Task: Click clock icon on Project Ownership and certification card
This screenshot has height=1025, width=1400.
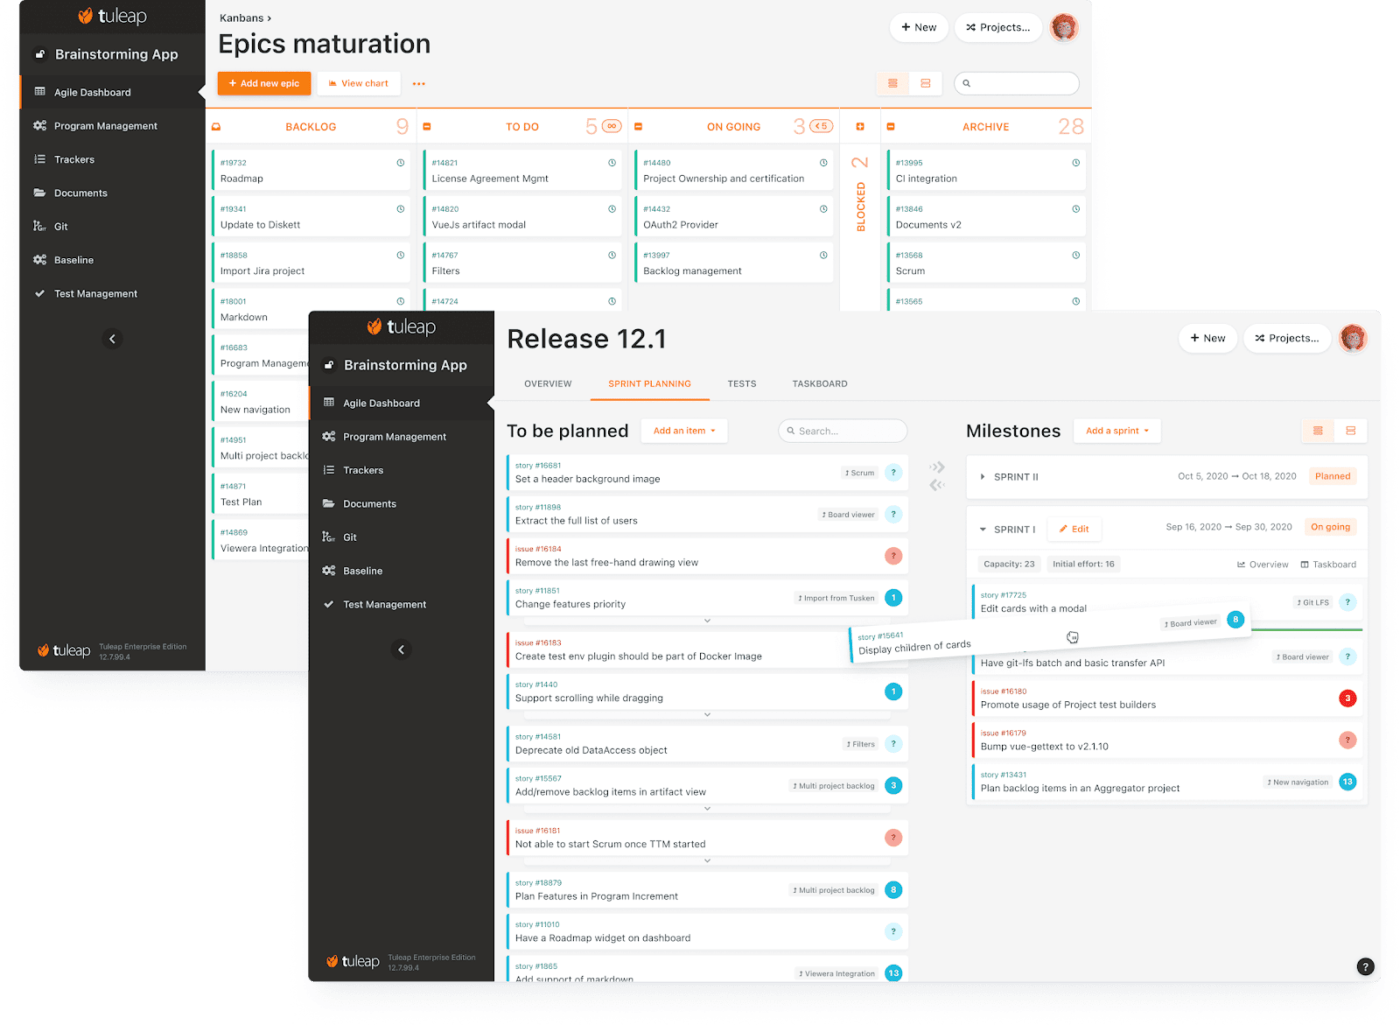Action: [x=823, y=162]
